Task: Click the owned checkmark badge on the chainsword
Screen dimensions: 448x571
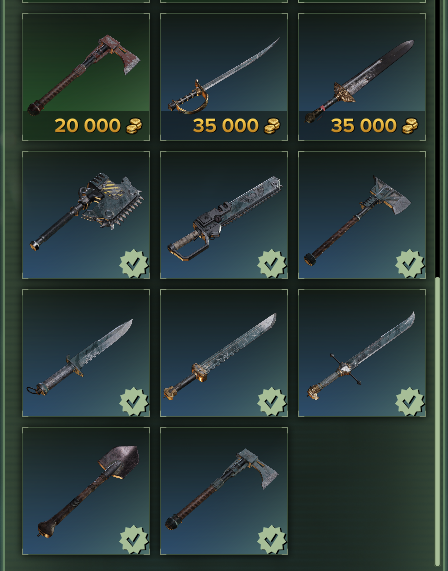Action: coord(272,264)
